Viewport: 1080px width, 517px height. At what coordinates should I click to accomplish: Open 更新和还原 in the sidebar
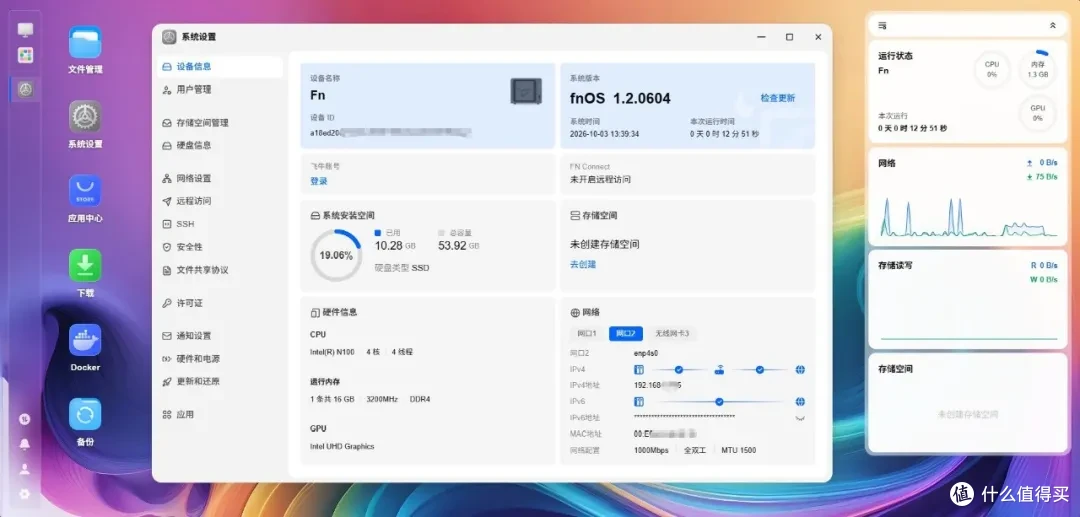(x=220, y=381)
